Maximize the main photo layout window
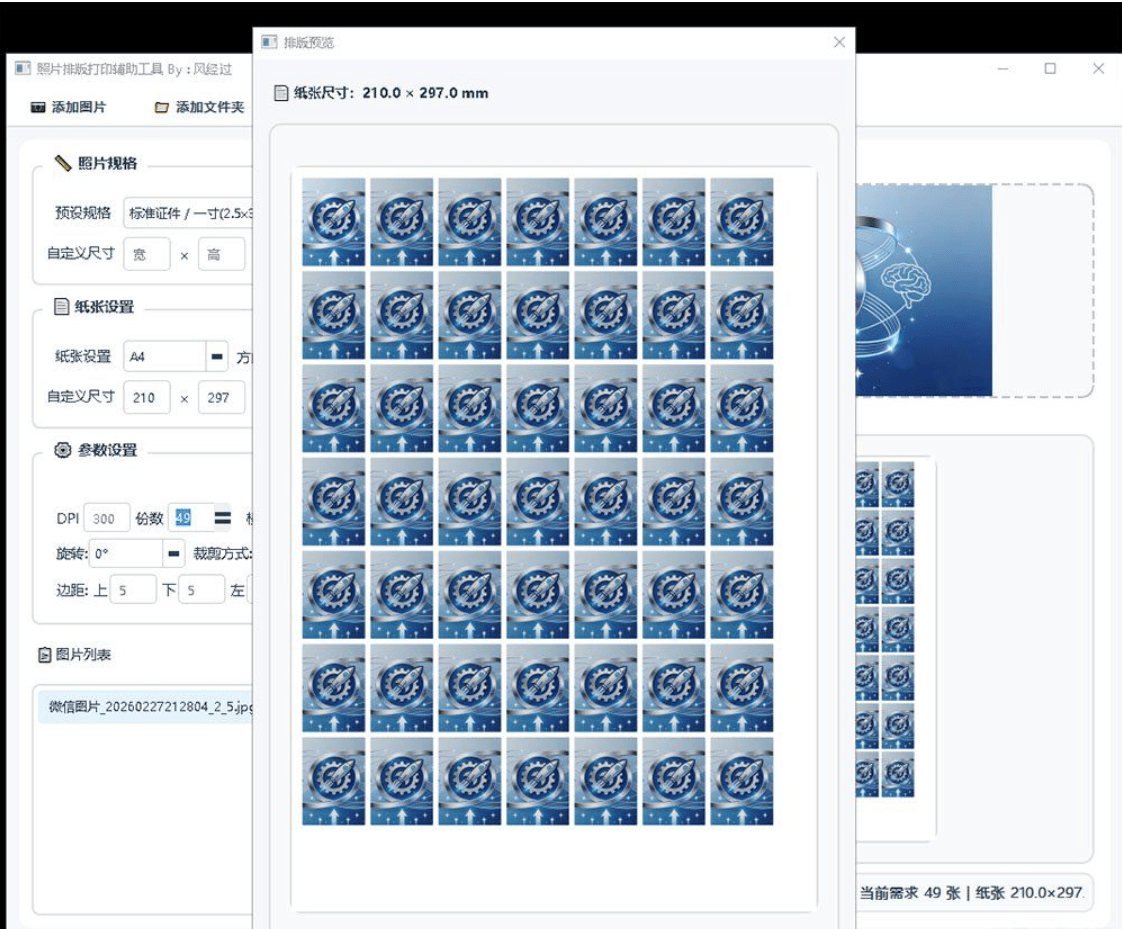This screenshot has width=1122, height=929. pos(1050,69)
